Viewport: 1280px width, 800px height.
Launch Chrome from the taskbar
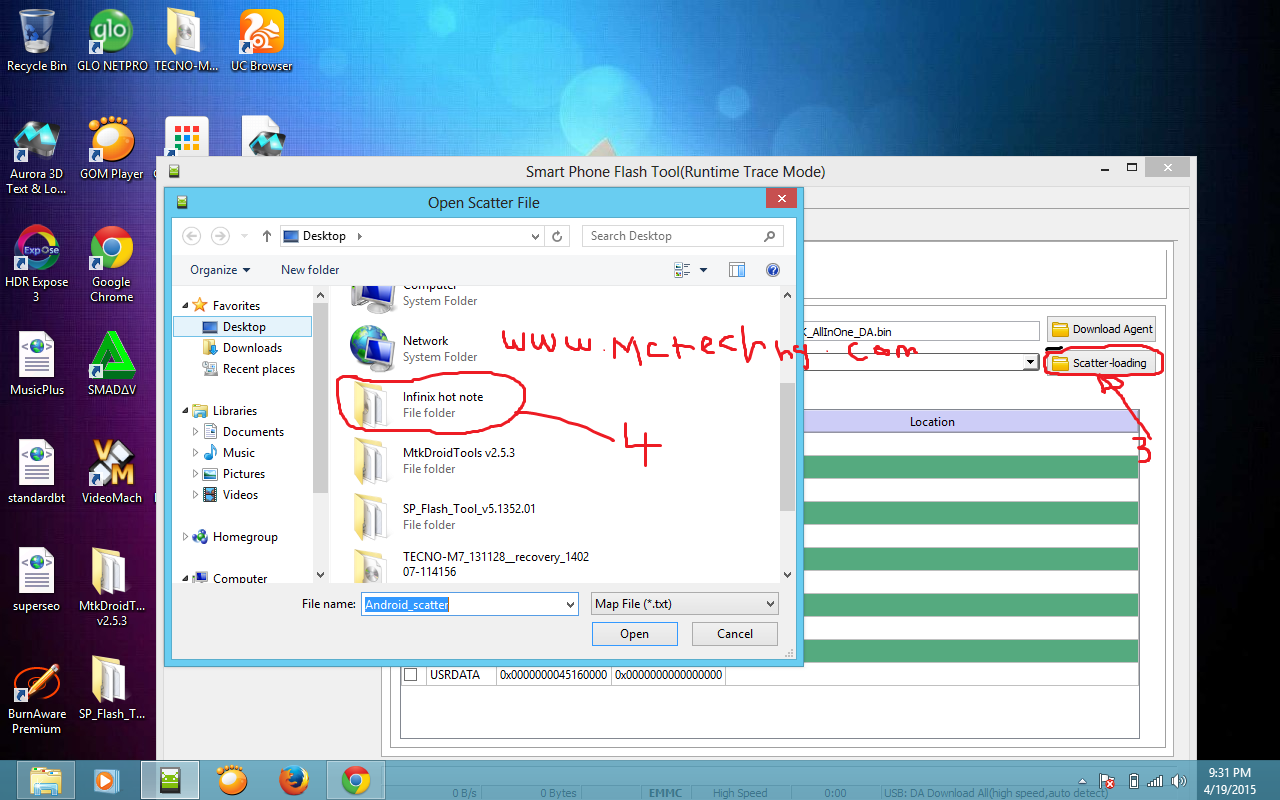(356, 780)
